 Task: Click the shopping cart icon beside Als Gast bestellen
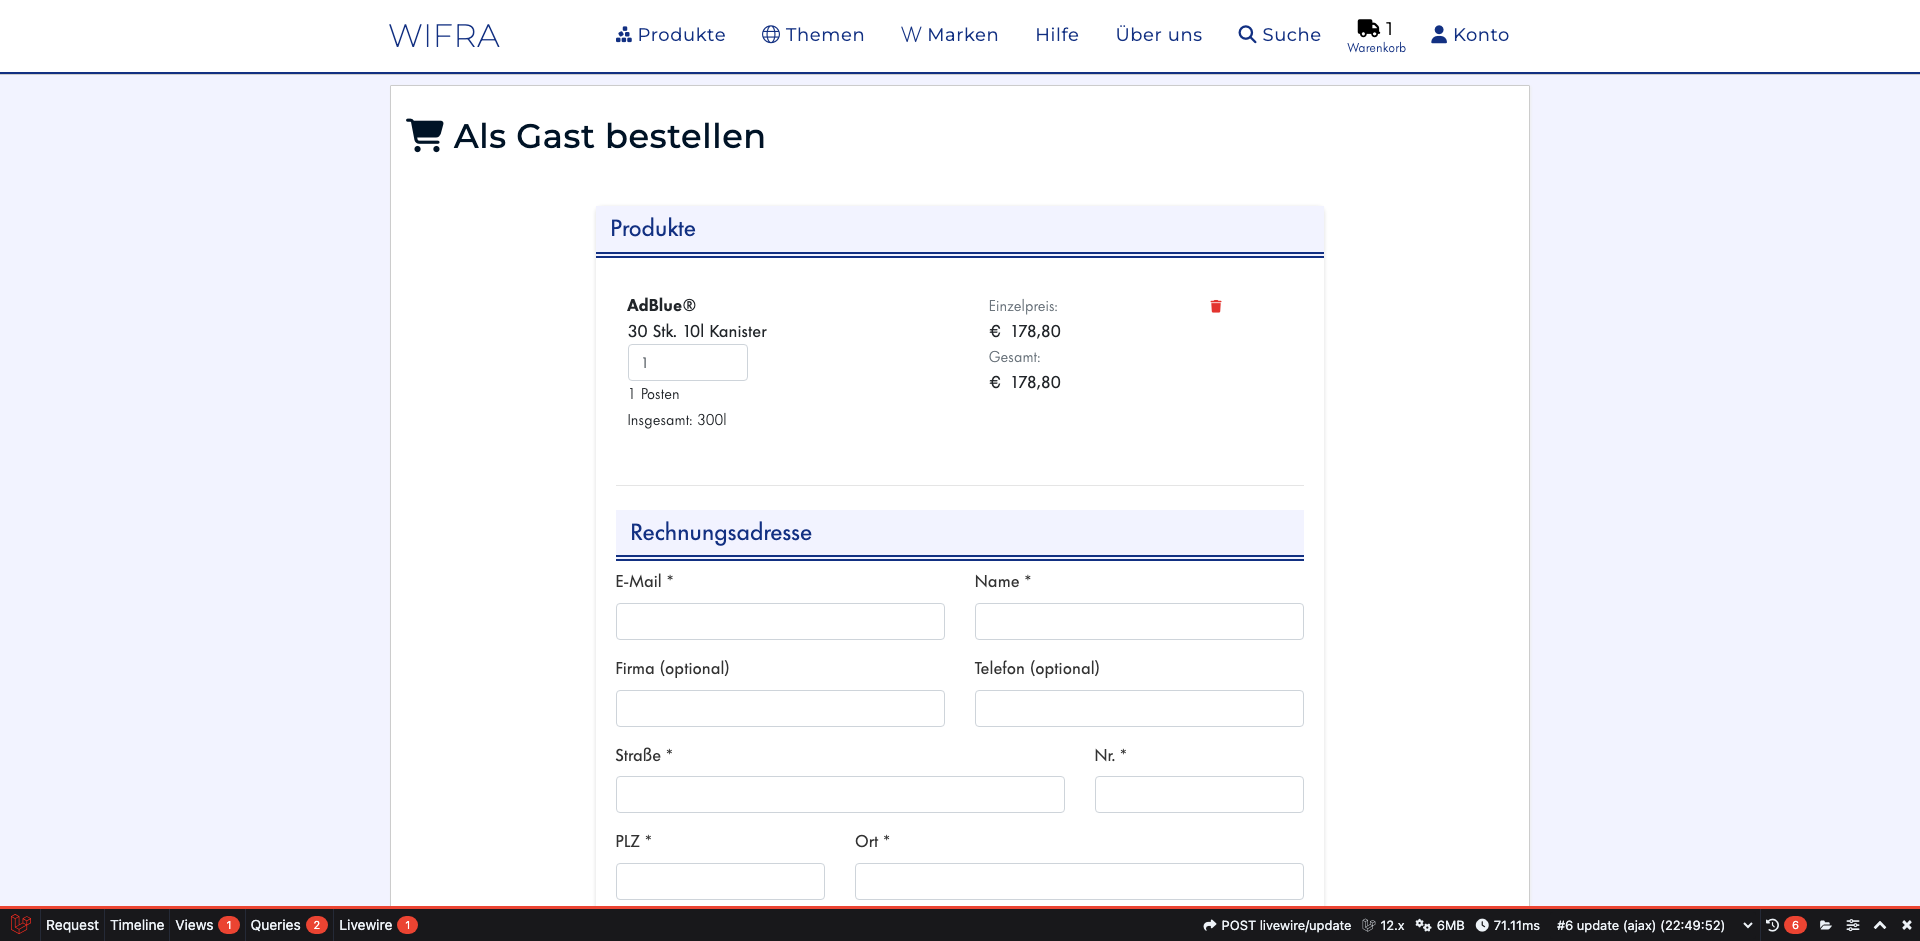[424, 134]
